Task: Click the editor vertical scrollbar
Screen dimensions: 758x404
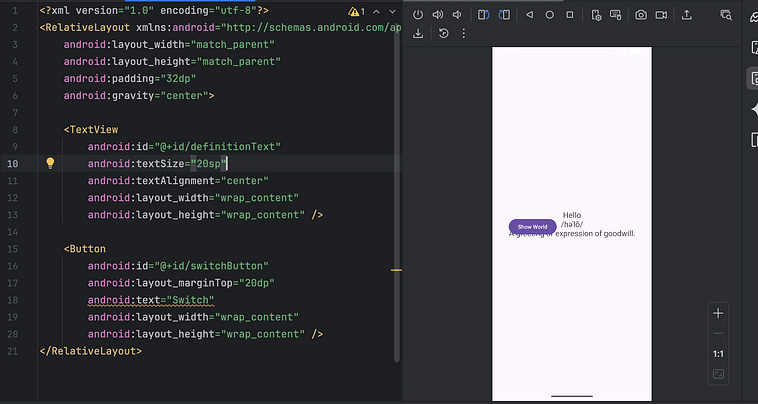Action: tap(397, 193)
